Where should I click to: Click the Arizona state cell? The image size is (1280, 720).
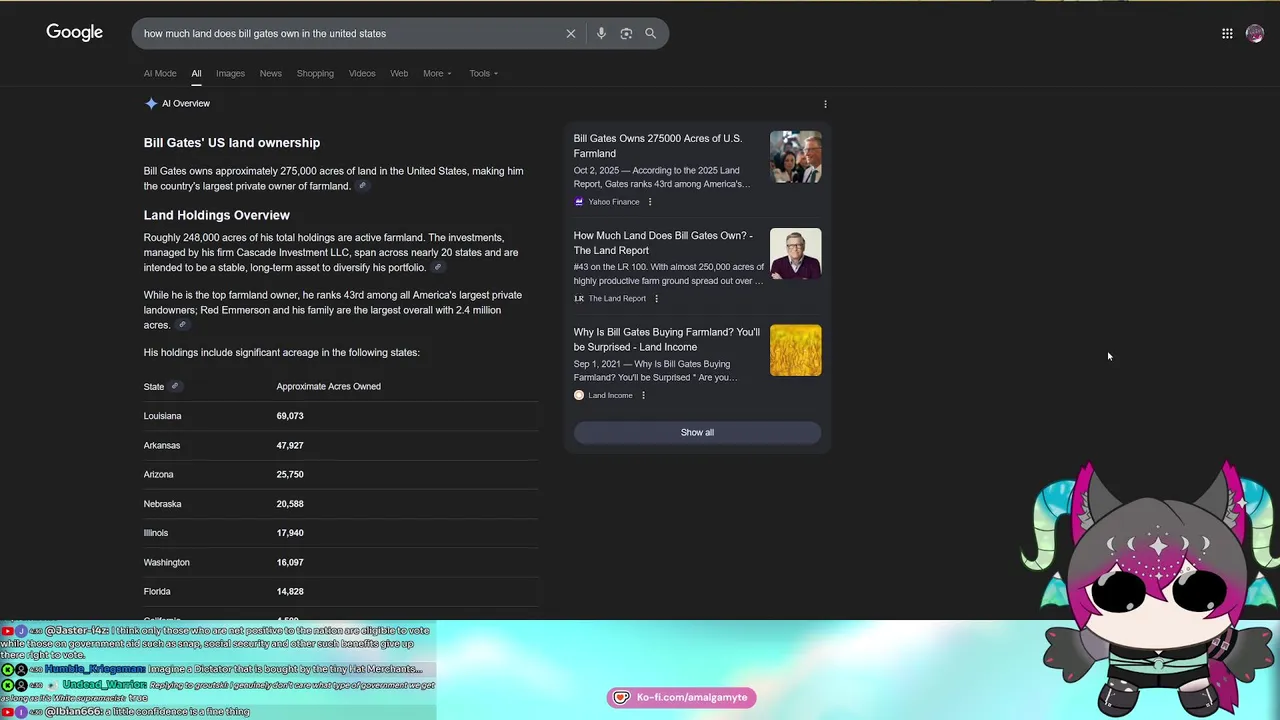158,474
